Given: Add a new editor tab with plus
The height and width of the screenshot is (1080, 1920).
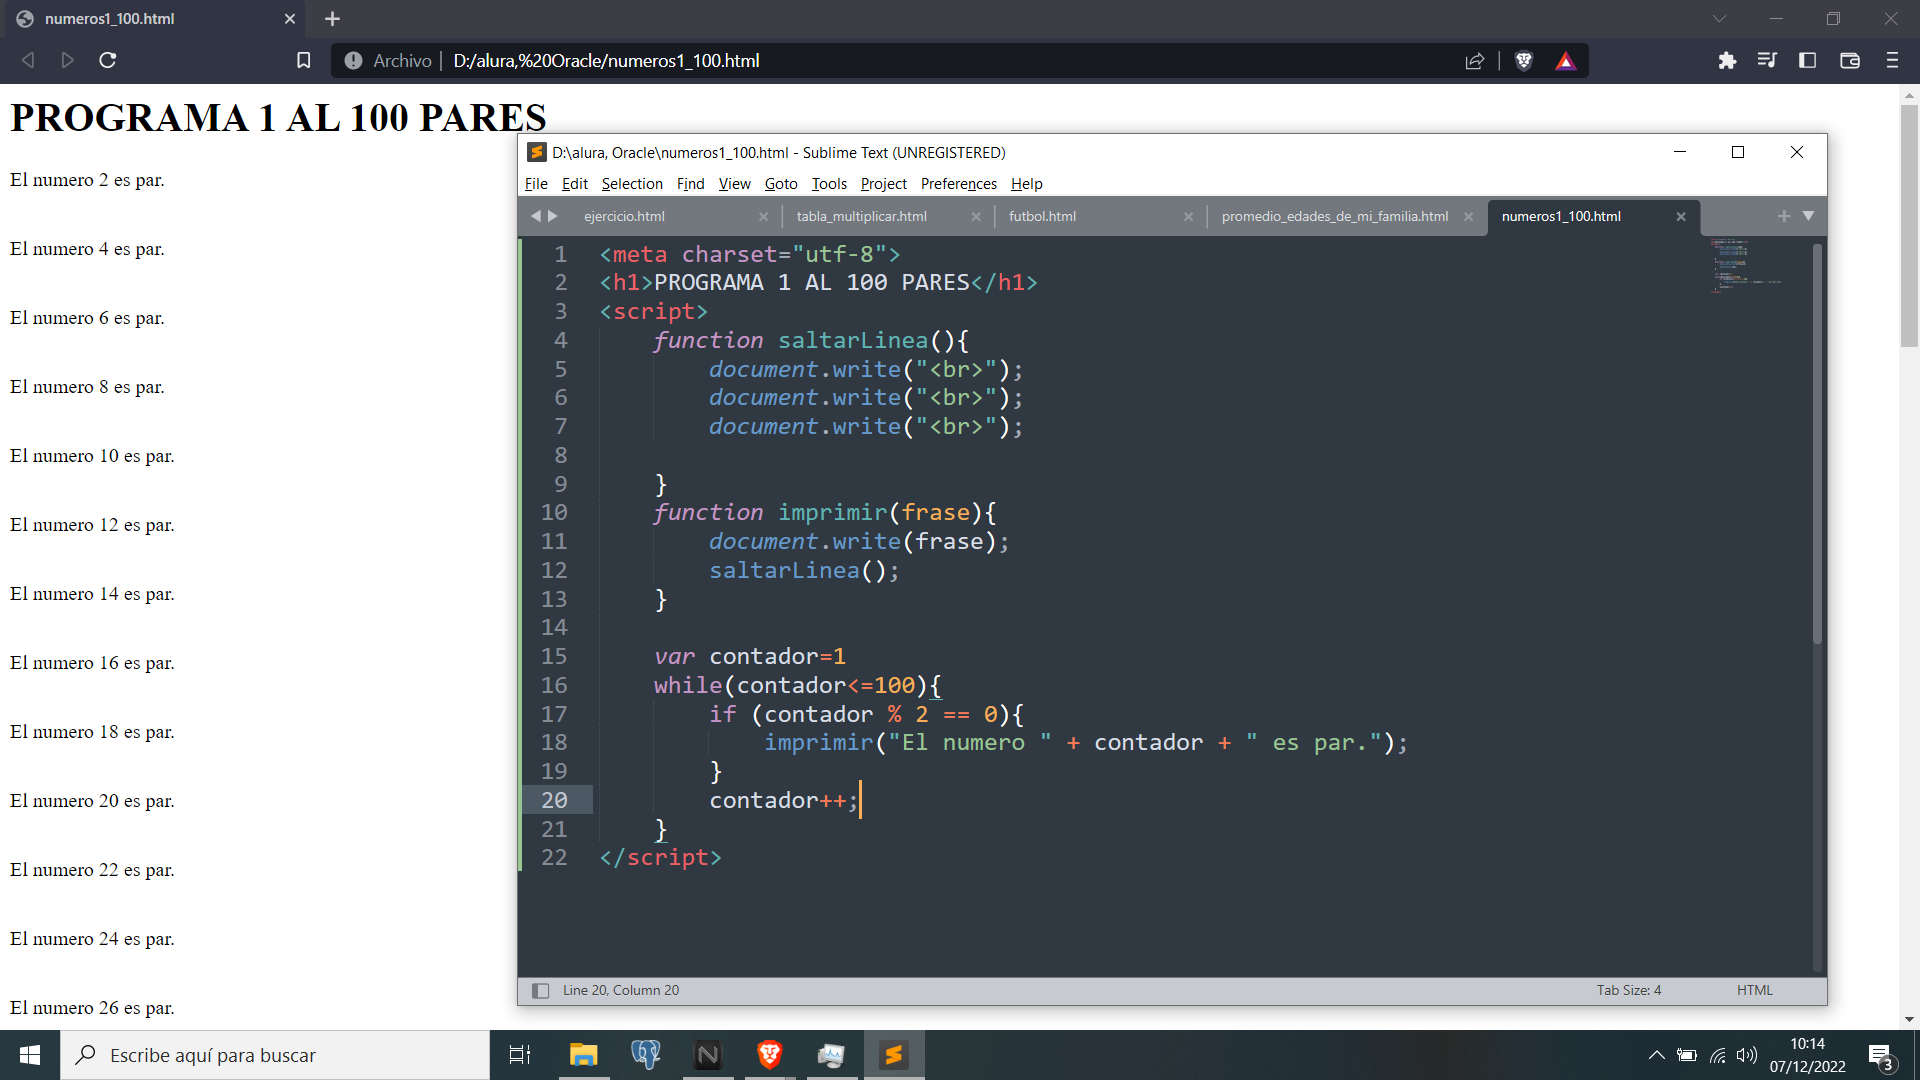Looking at the screenshot, I should click(x=1784, y=216).
